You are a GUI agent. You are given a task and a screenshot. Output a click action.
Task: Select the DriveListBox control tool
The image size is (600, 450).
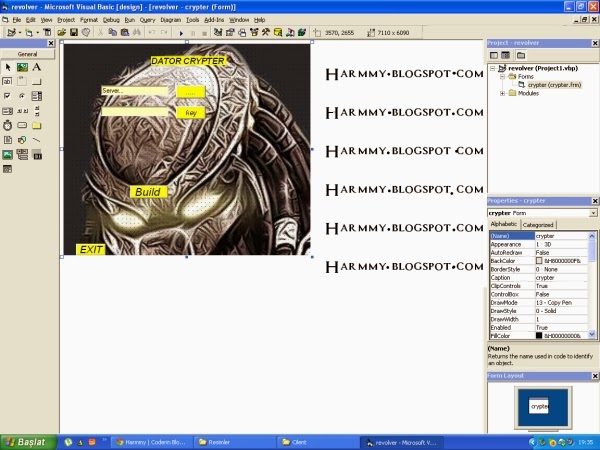[22, 125]
